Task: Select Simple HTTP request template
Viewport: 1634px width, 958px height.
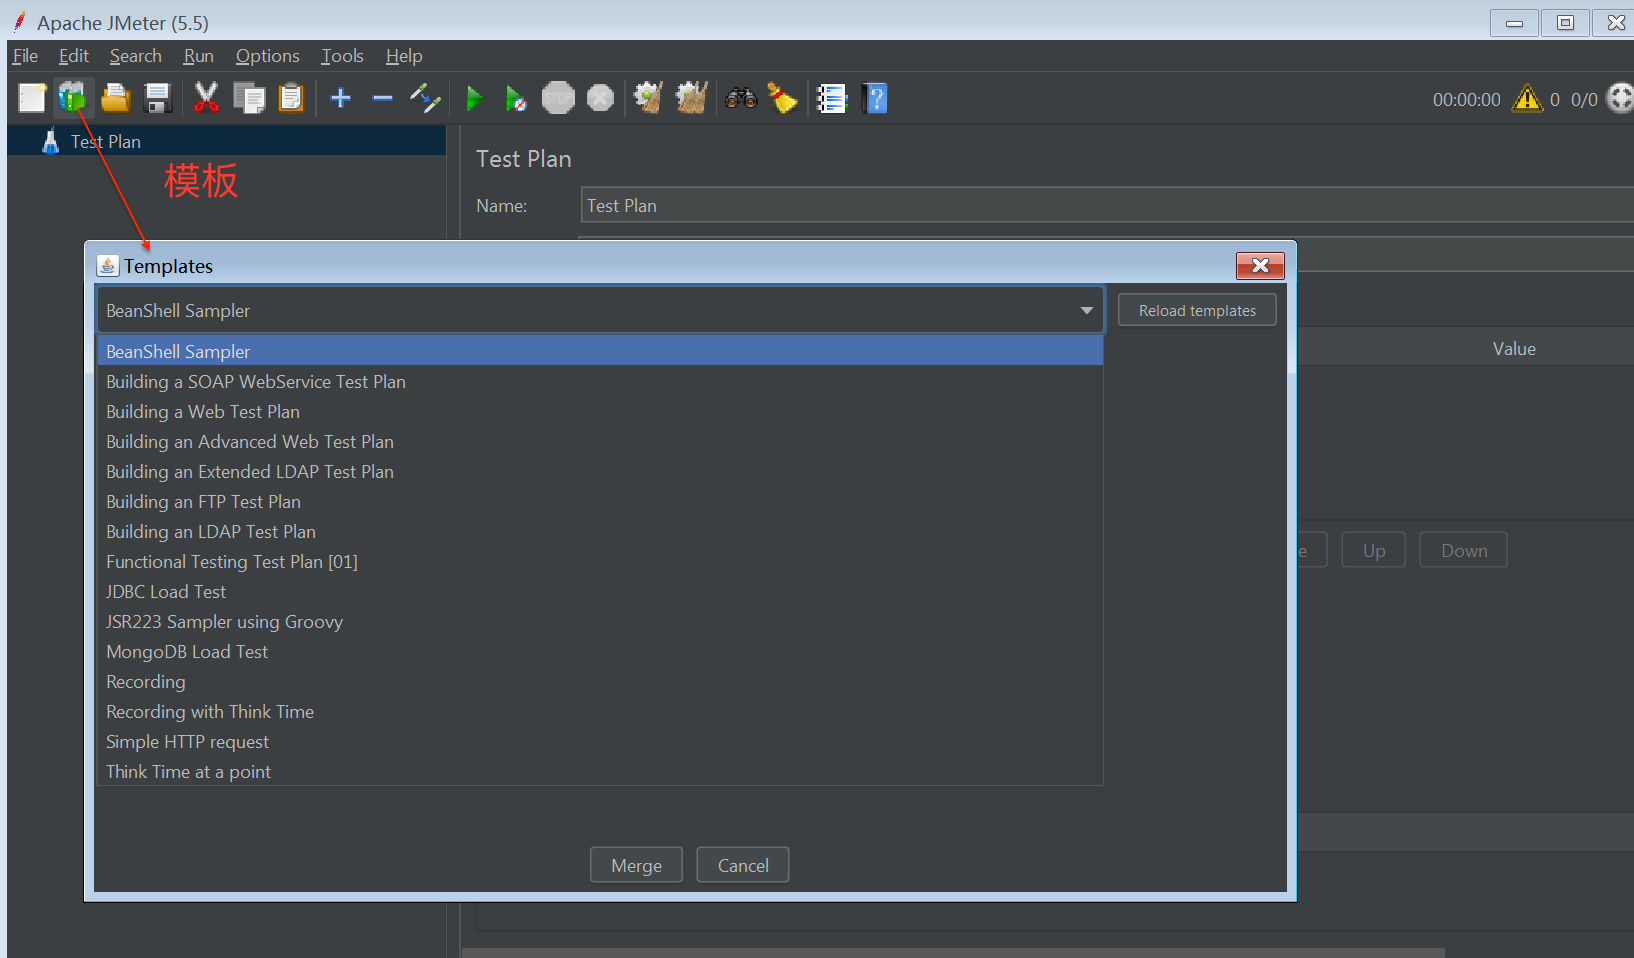Action: click(600, 741)
